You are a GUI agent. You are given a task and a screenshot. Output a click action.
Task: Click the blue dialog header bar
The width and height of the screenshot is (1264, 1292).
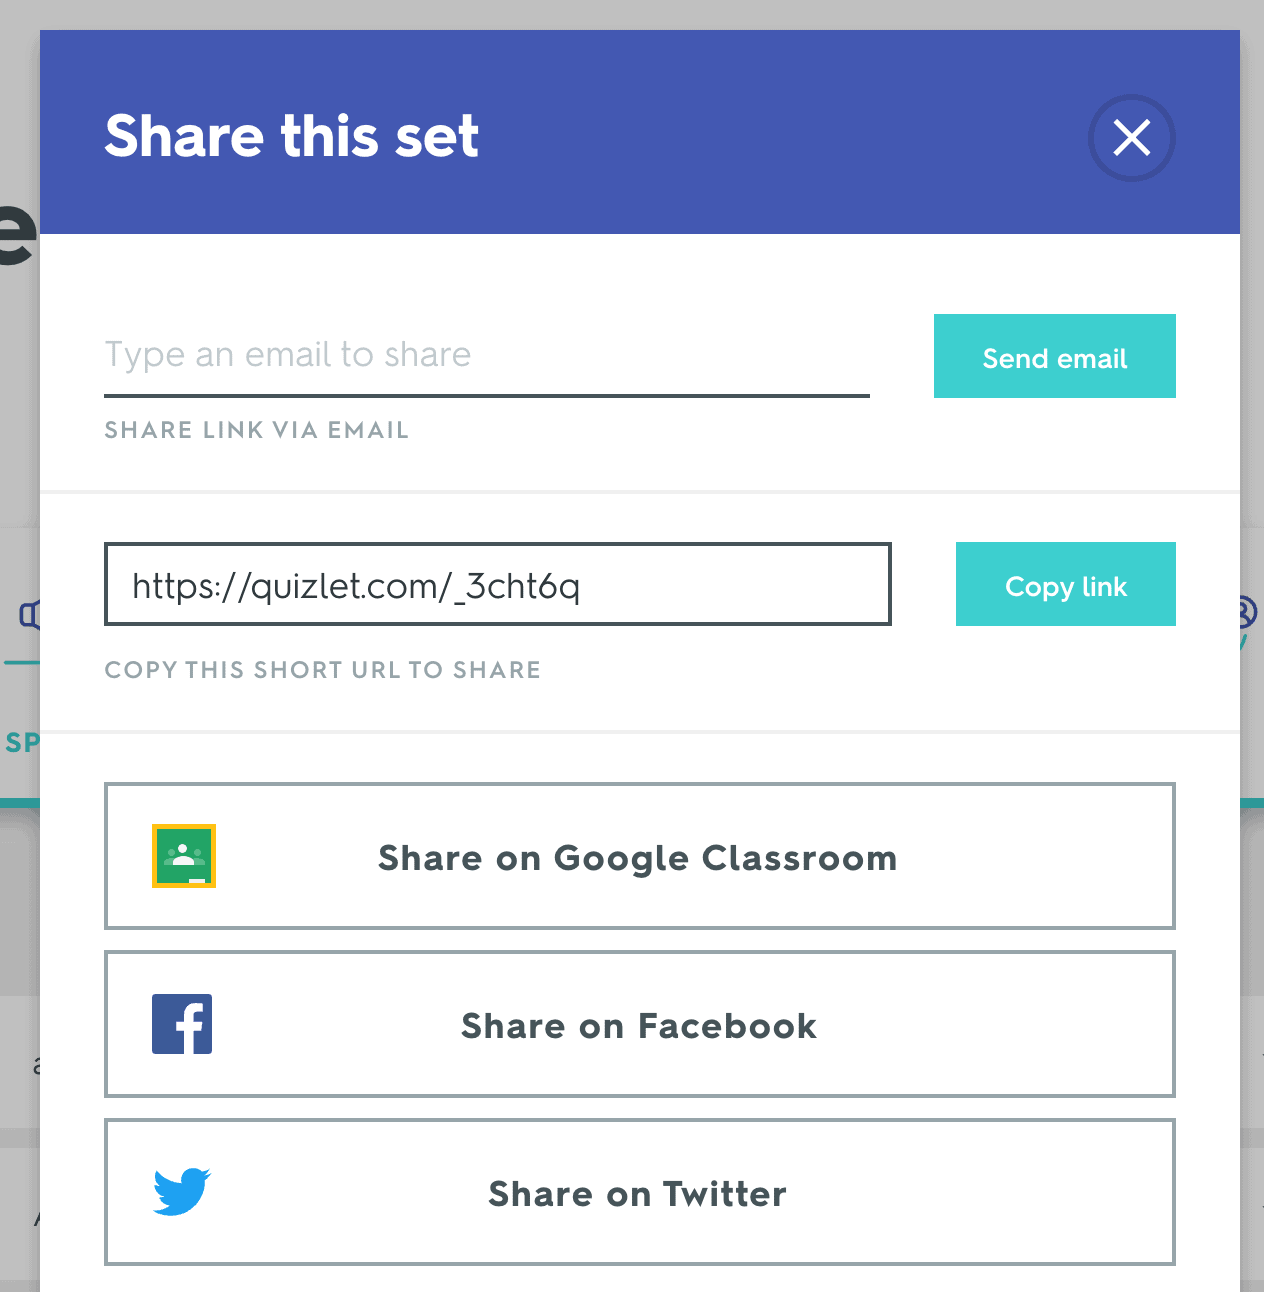640,132
